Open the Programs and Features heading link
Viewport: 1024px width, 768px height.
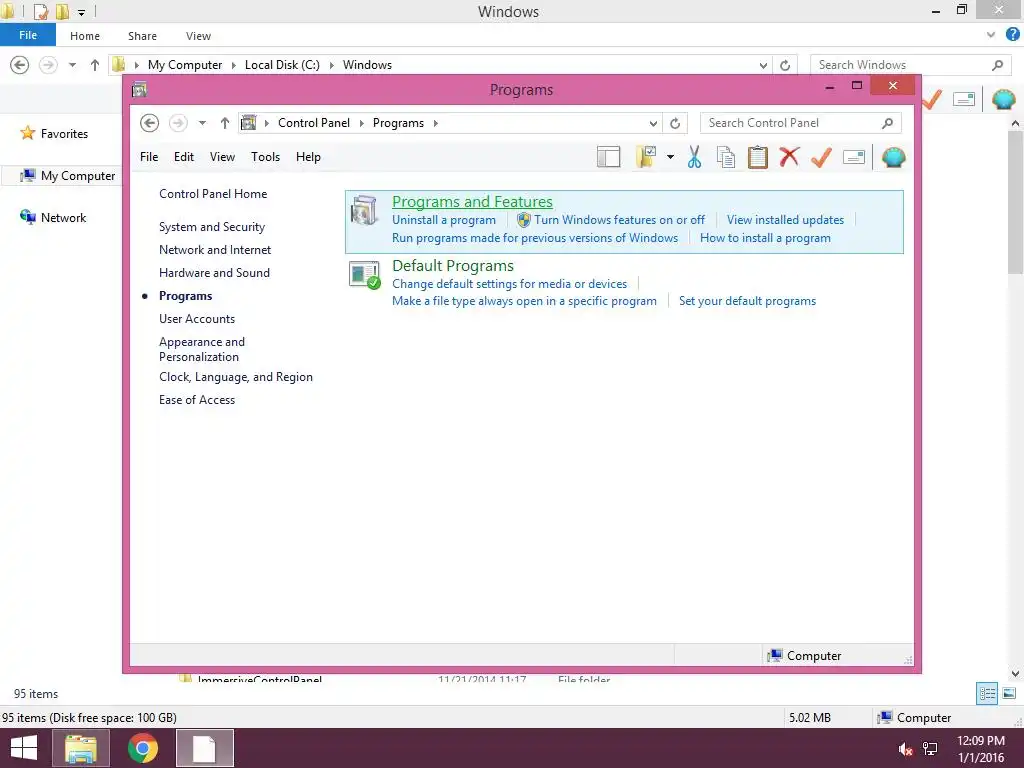[472, 202]
